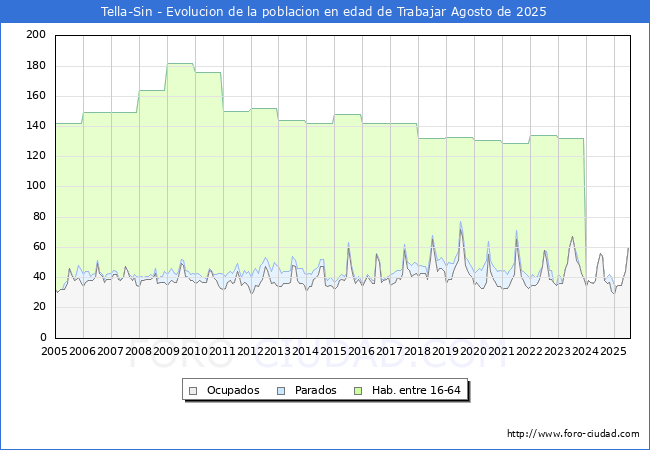The width and height of the screenshot is (650, 450).
Task: Click the 2025 x-axis year label
Action: click(613, 351)
